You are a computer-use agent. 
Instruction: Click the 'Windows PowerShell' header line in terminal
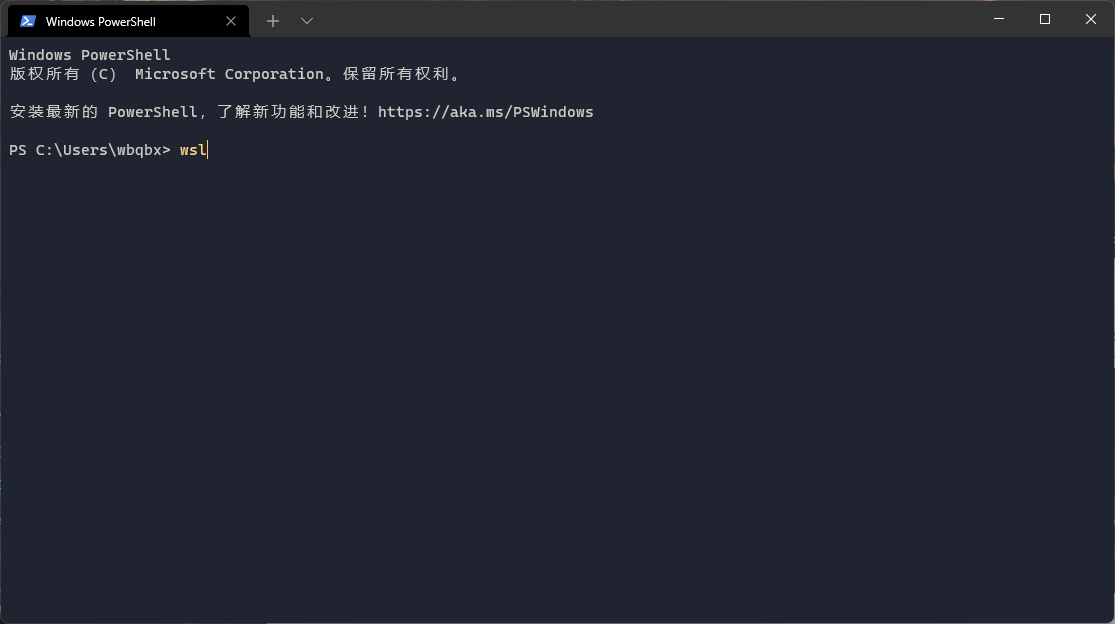click(x=90, y=55)
